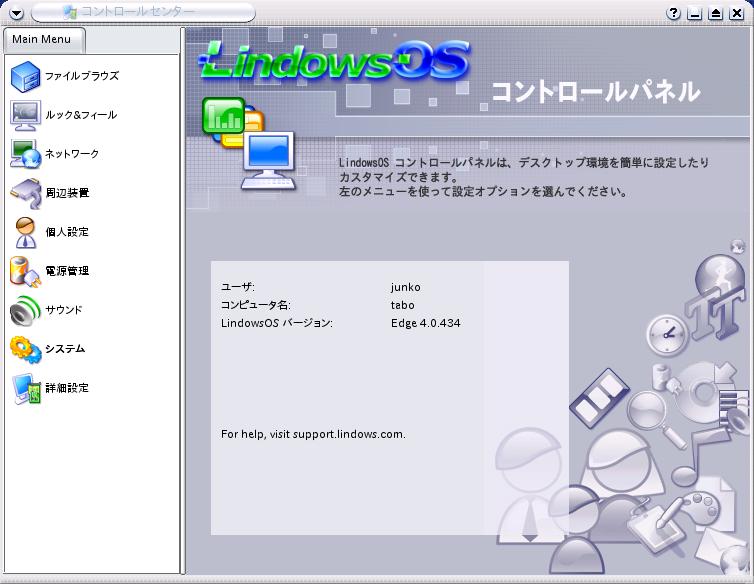Click the 個人設定 person icon
Image resolution: width=754 pixels, height=584 pixels.
pyautogui.click(x=25, y=232)
